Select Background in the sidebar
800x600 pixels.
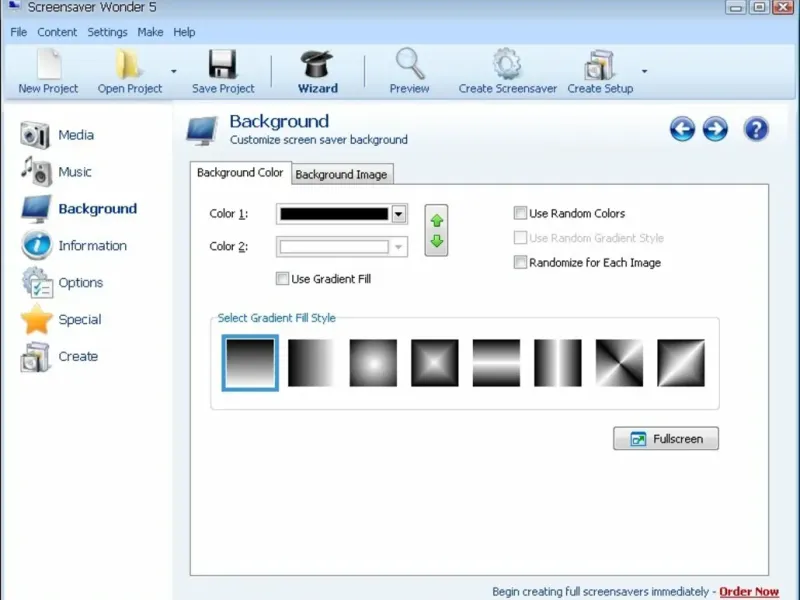[x=79, y=209]
